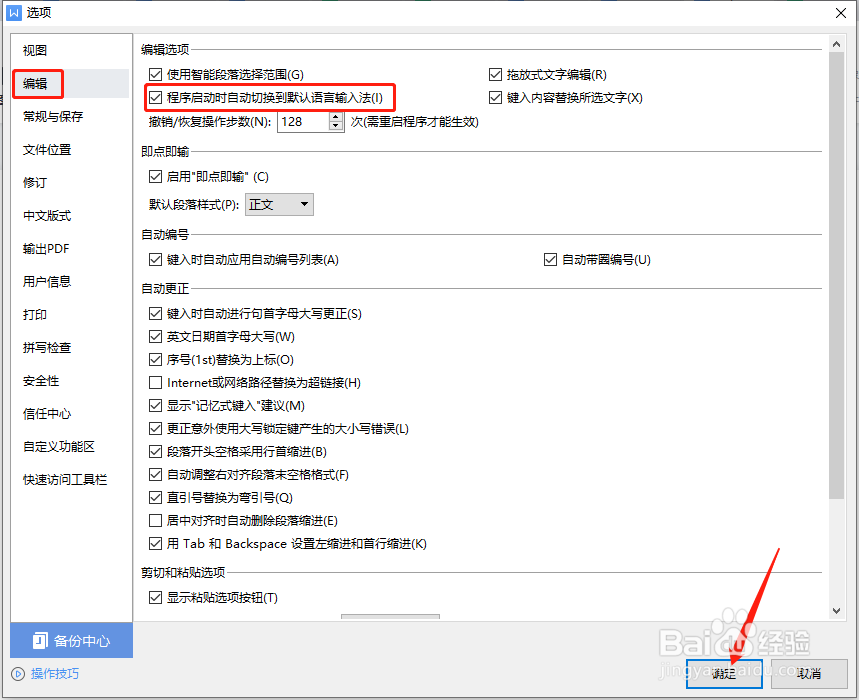859x700 pixels.
Task: Click the play icon beside 操作技巧
Action: coord(18,674)
